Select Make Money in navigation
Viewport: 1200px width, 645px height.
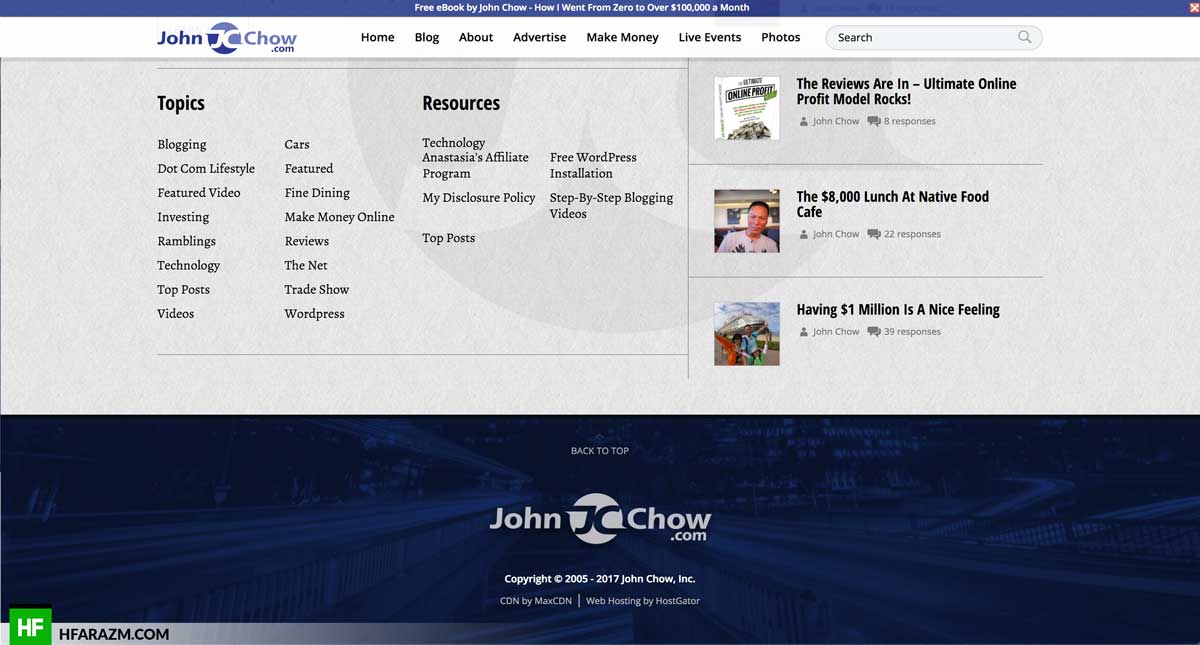point(622,37)
